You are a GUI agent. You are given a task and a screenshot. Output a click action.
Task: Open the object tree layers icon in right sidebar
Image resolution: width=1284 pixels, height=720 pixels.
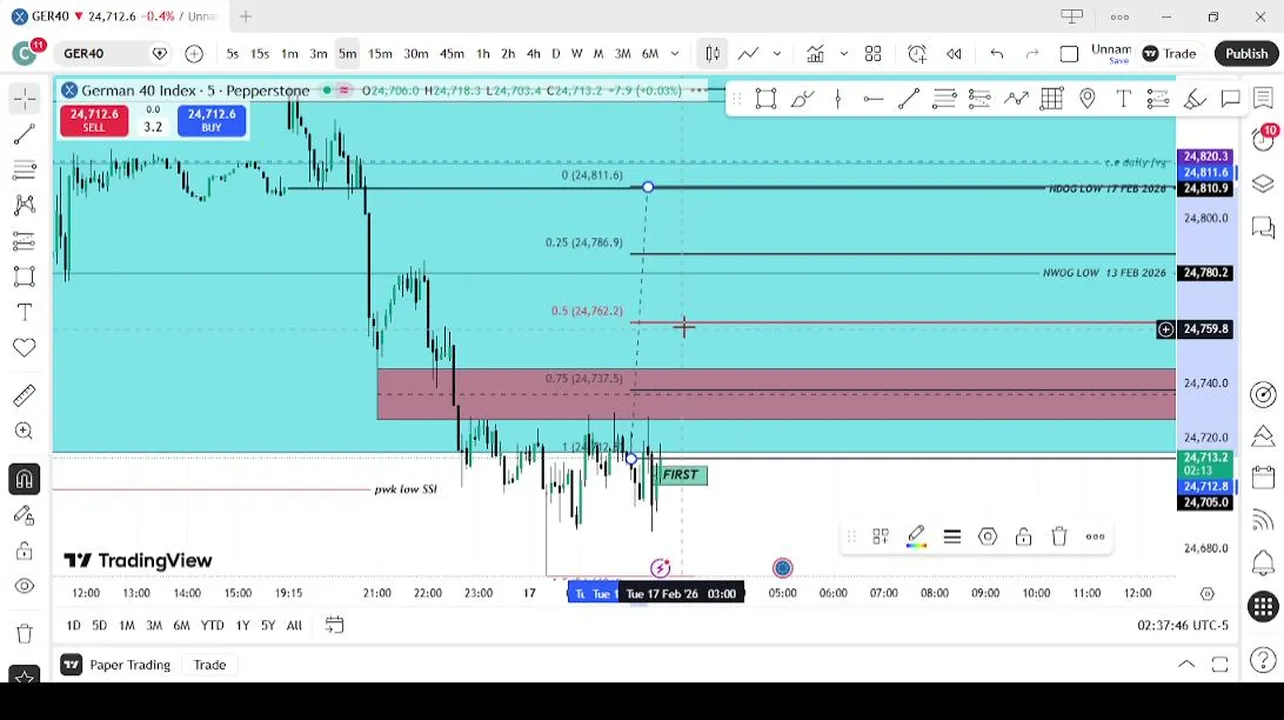coord(1263,184)
